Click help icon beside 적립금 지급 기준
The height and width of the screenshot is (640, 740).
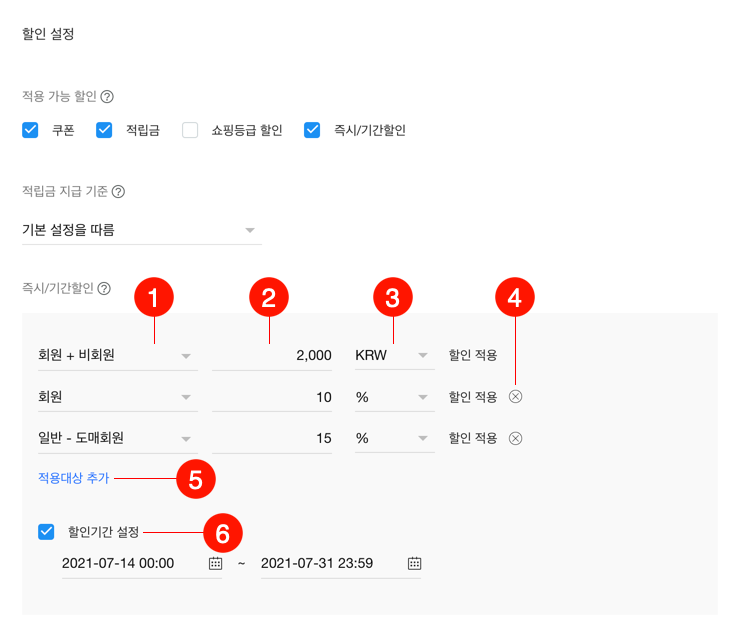click(118, 191)
